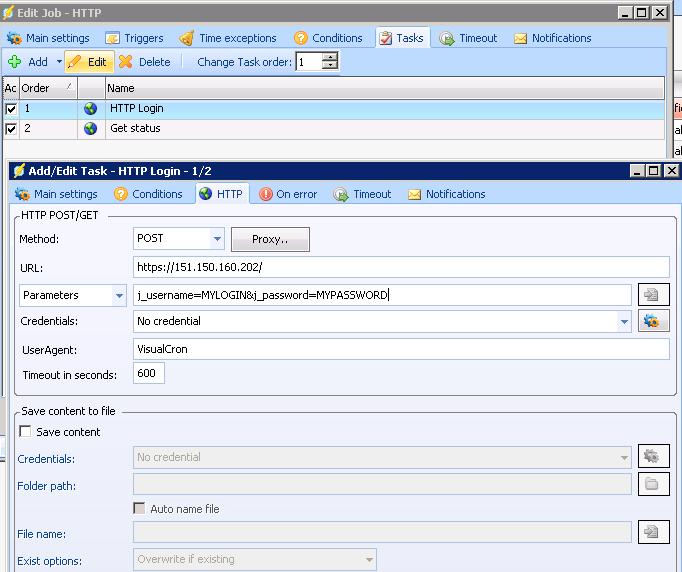Open credentials manager icon beside Credentials dropdown
The width and height of the screenshot is (682, 572).
click(653, 322)
